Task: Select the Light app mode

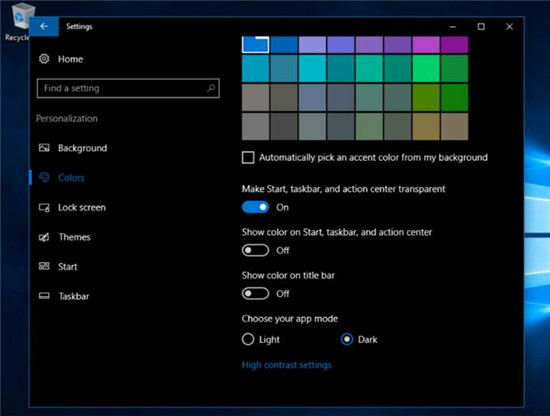Action: point(248,339)
